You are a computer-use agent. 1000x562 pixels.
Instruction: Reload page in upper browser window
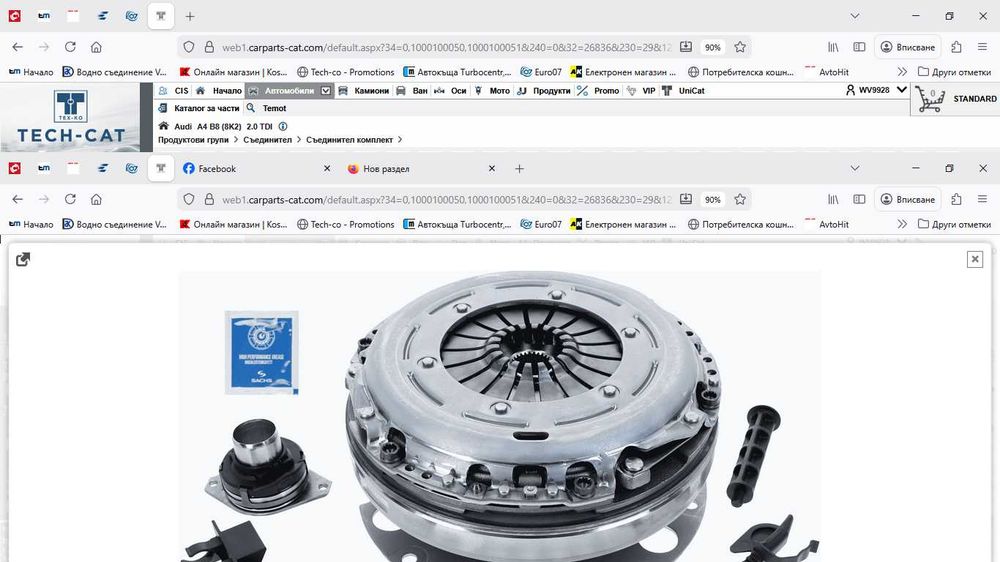[70, 47]
